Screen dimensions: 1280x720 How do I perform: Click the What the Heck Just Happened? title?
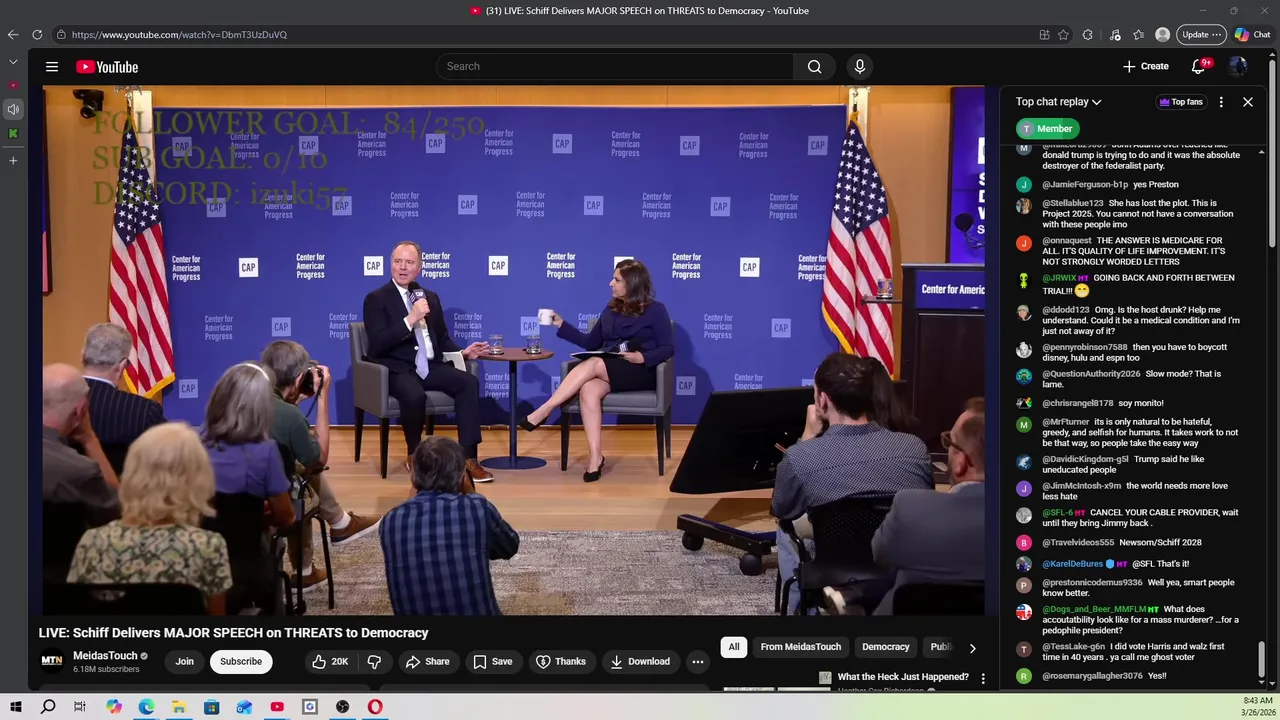tap(903, 677)
